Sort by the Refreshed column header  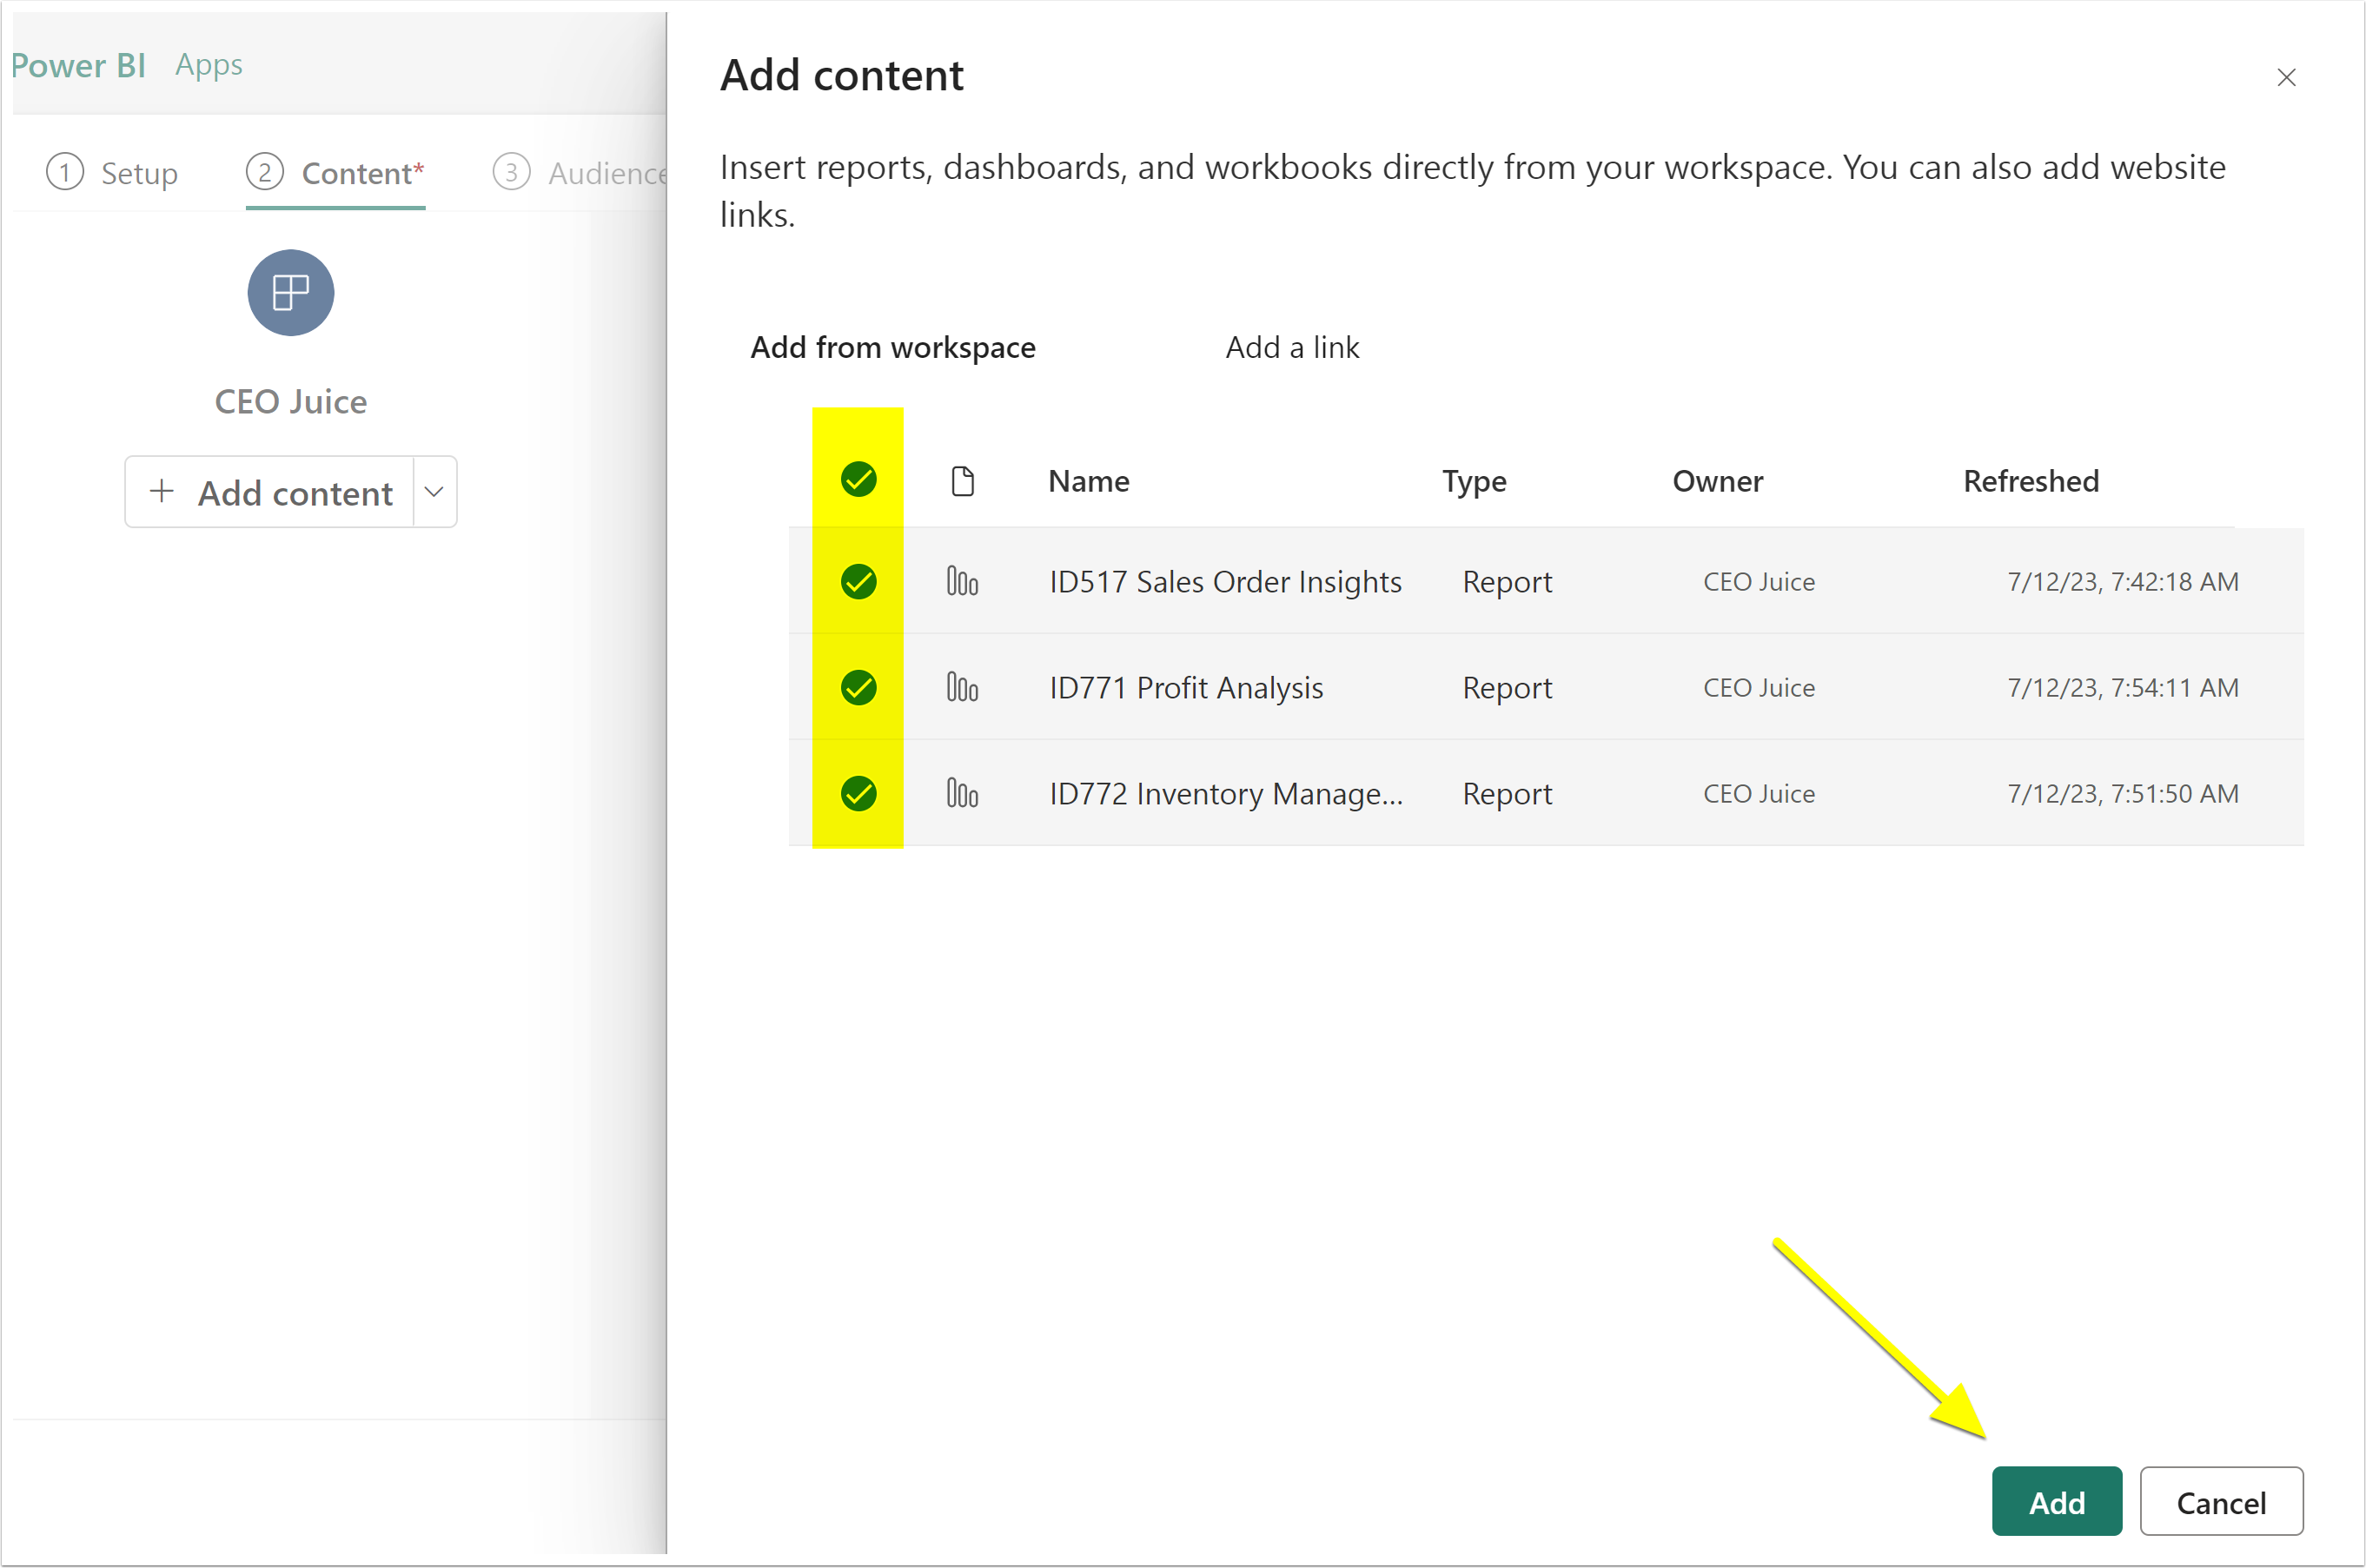point(2030,481)
